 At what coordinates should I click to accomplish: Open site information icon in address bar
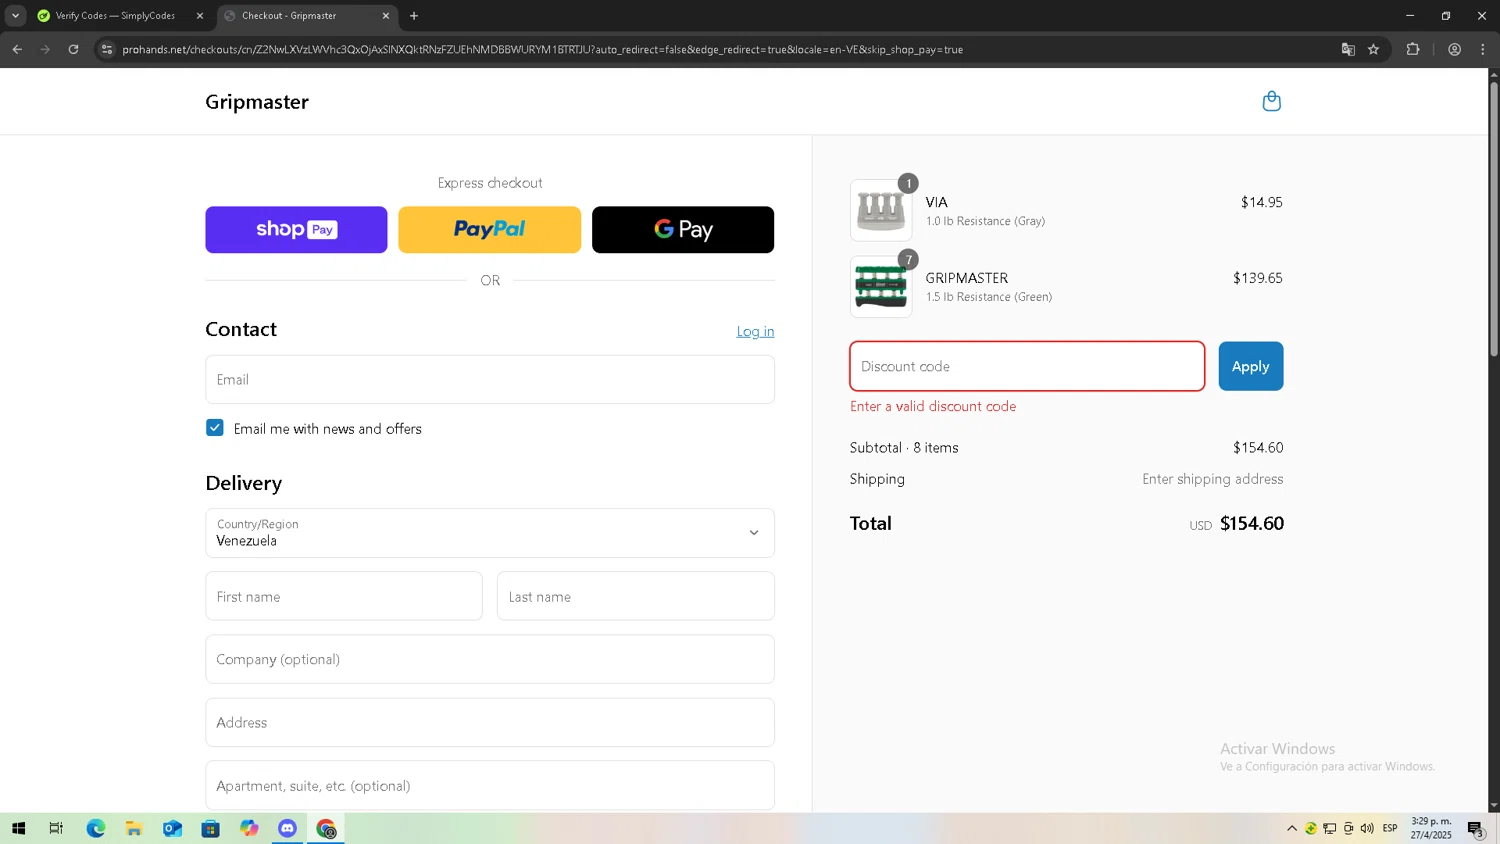107,49
